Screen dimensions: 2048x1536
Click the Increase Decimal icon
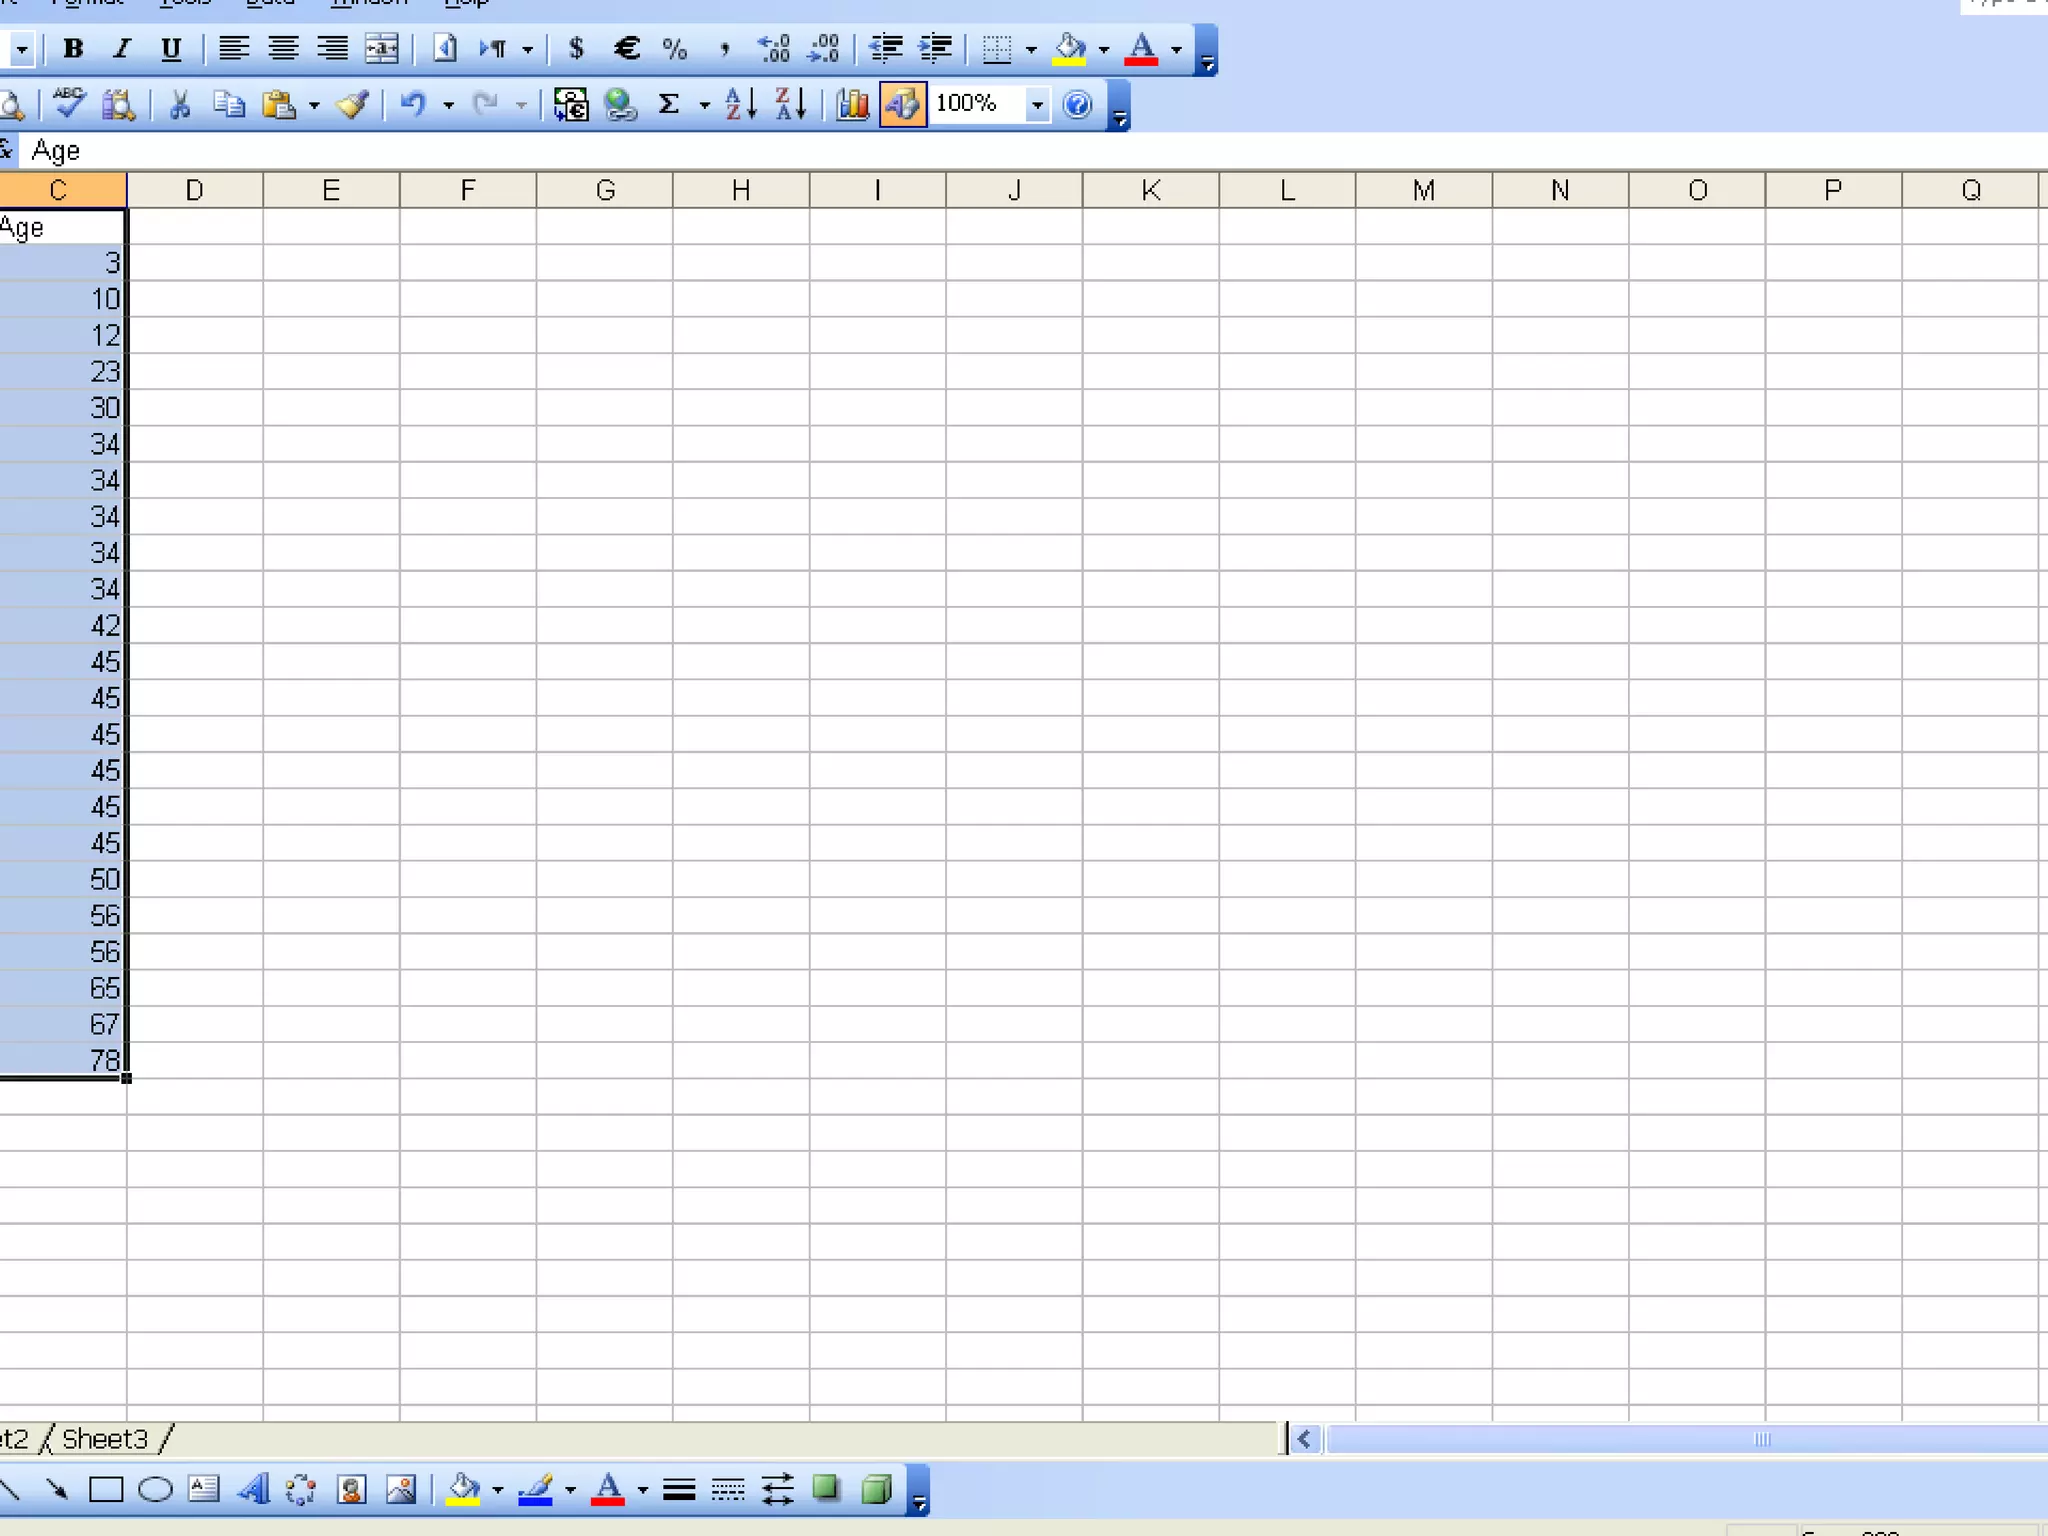[774, 48]
